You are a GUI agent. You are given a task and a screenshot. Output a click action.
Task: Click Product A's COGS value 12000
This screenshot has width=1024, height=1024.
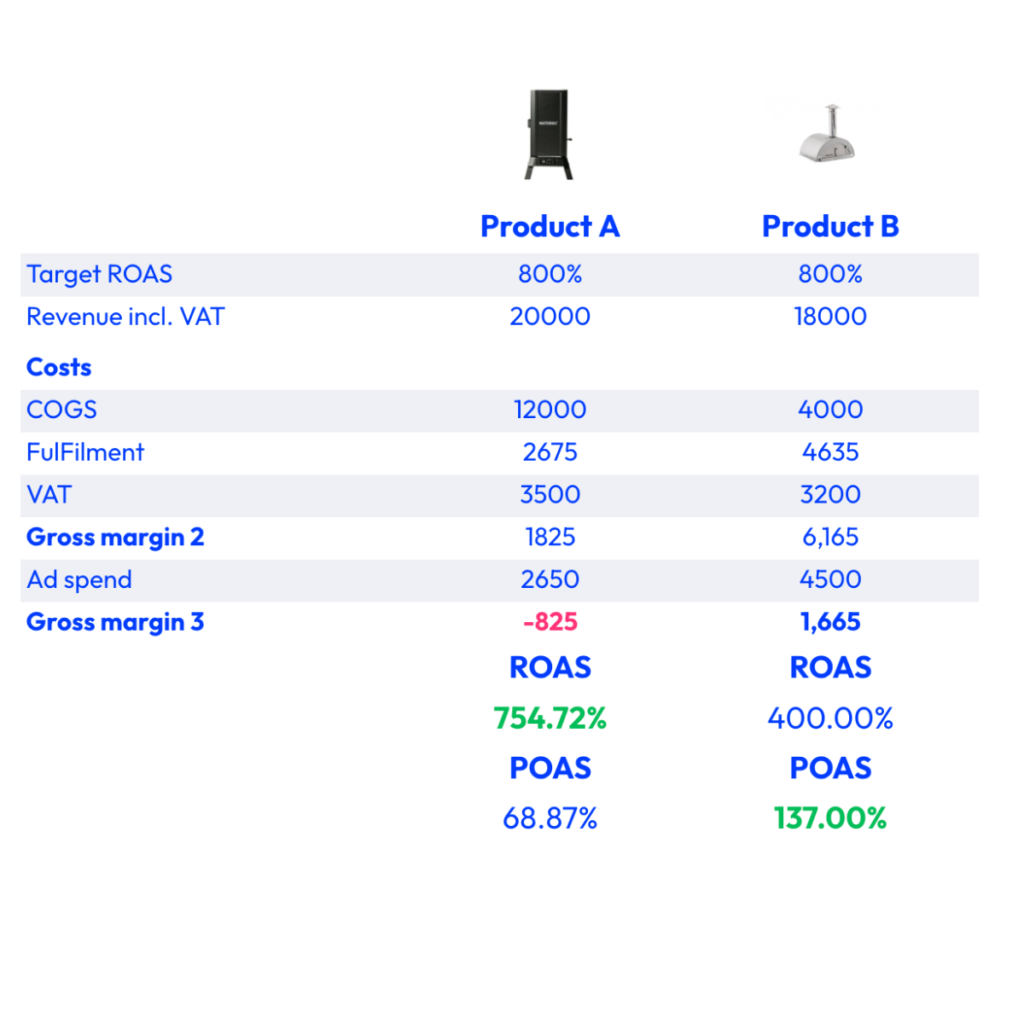pos(550,410)
